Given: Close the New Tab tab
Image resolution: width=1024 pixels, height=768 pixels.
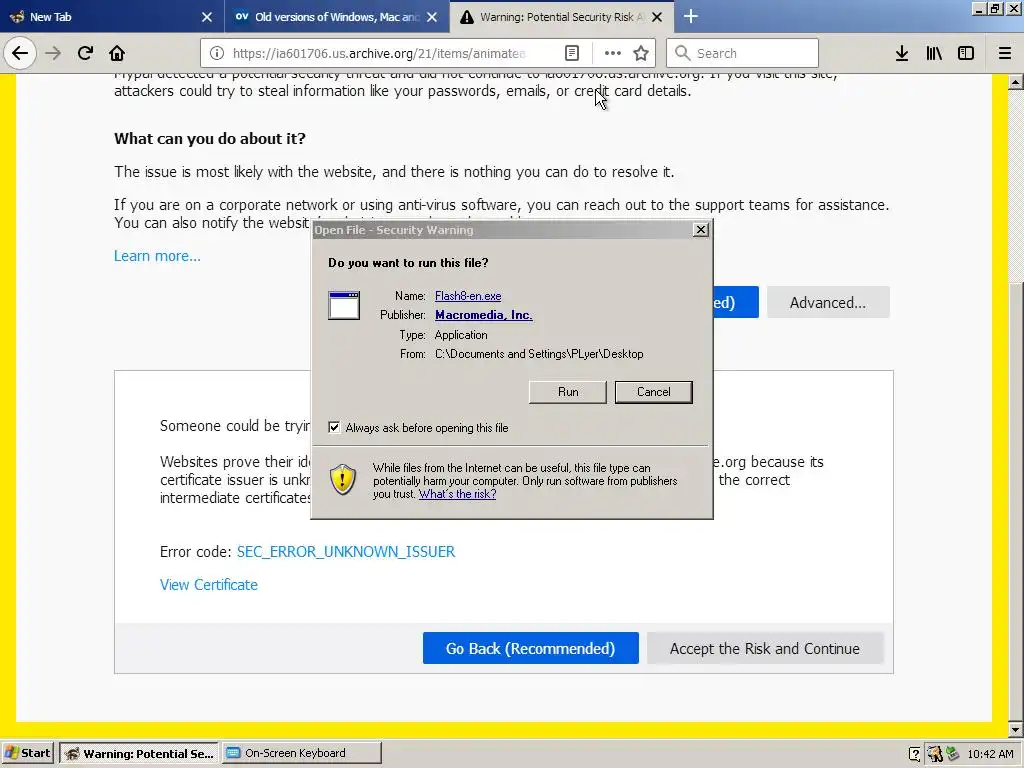Looking at the screenshot, I should click(x=206, y=17).
